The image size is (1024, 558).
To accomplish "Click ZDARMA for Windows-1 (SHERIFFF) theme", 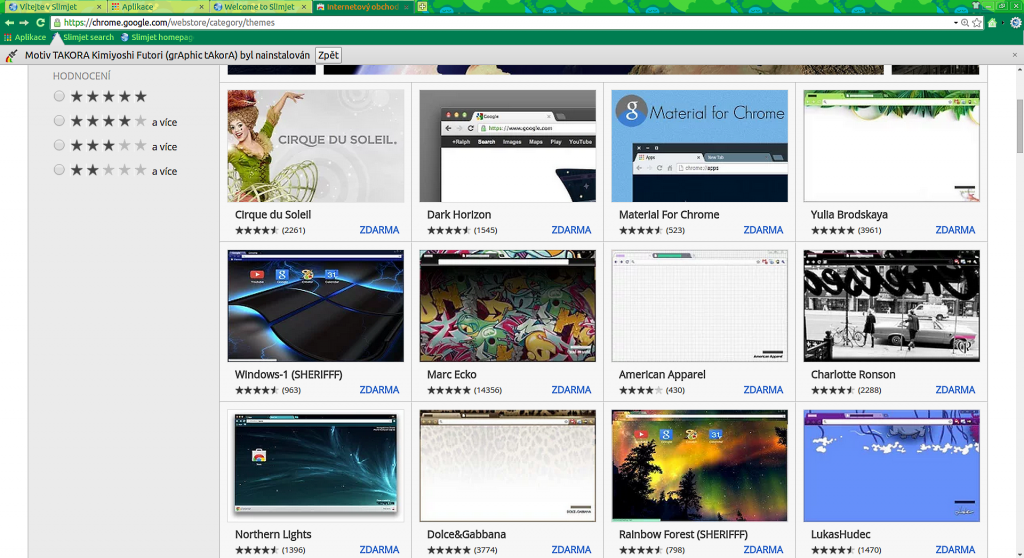I will click(x=379, y=390).
